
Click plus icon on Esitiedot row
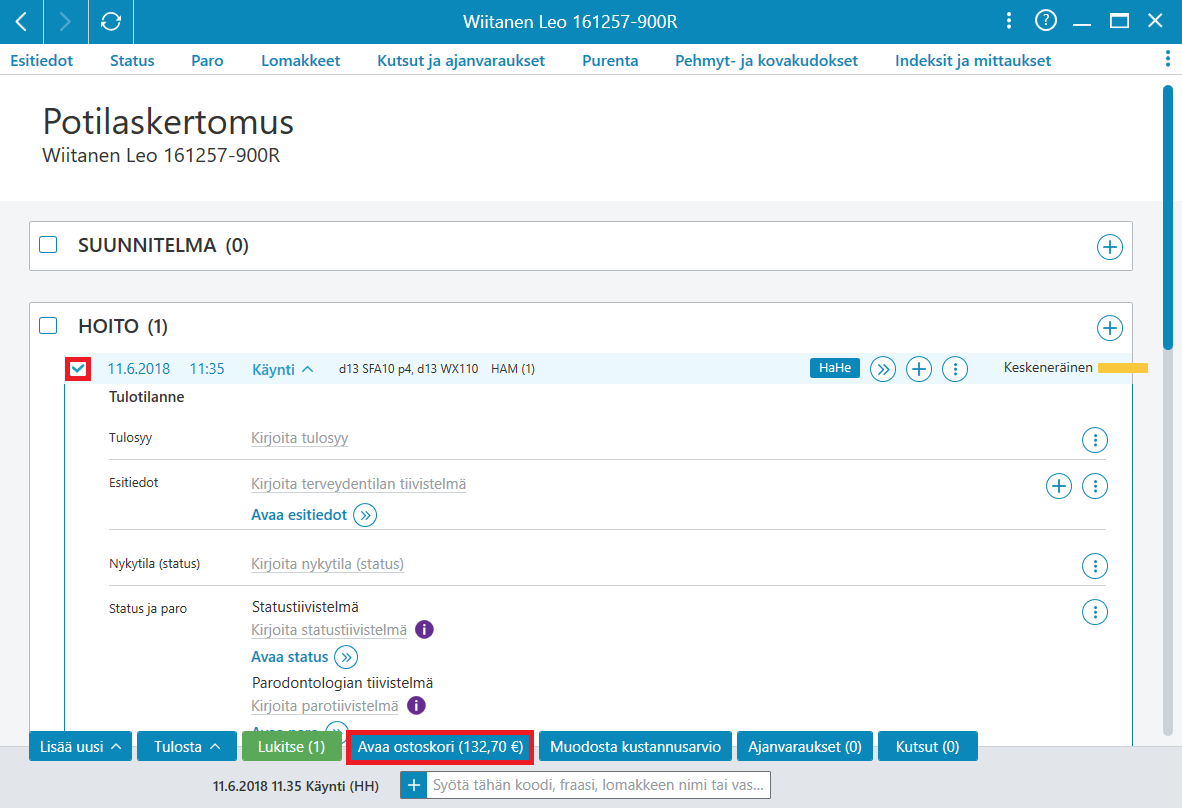[x=1058, y=486]
